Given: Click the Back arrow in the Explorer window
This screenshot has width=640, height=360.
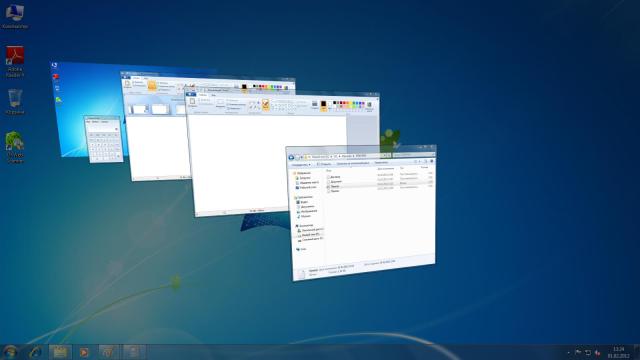Looking at the screenshot, I should 291,158.
